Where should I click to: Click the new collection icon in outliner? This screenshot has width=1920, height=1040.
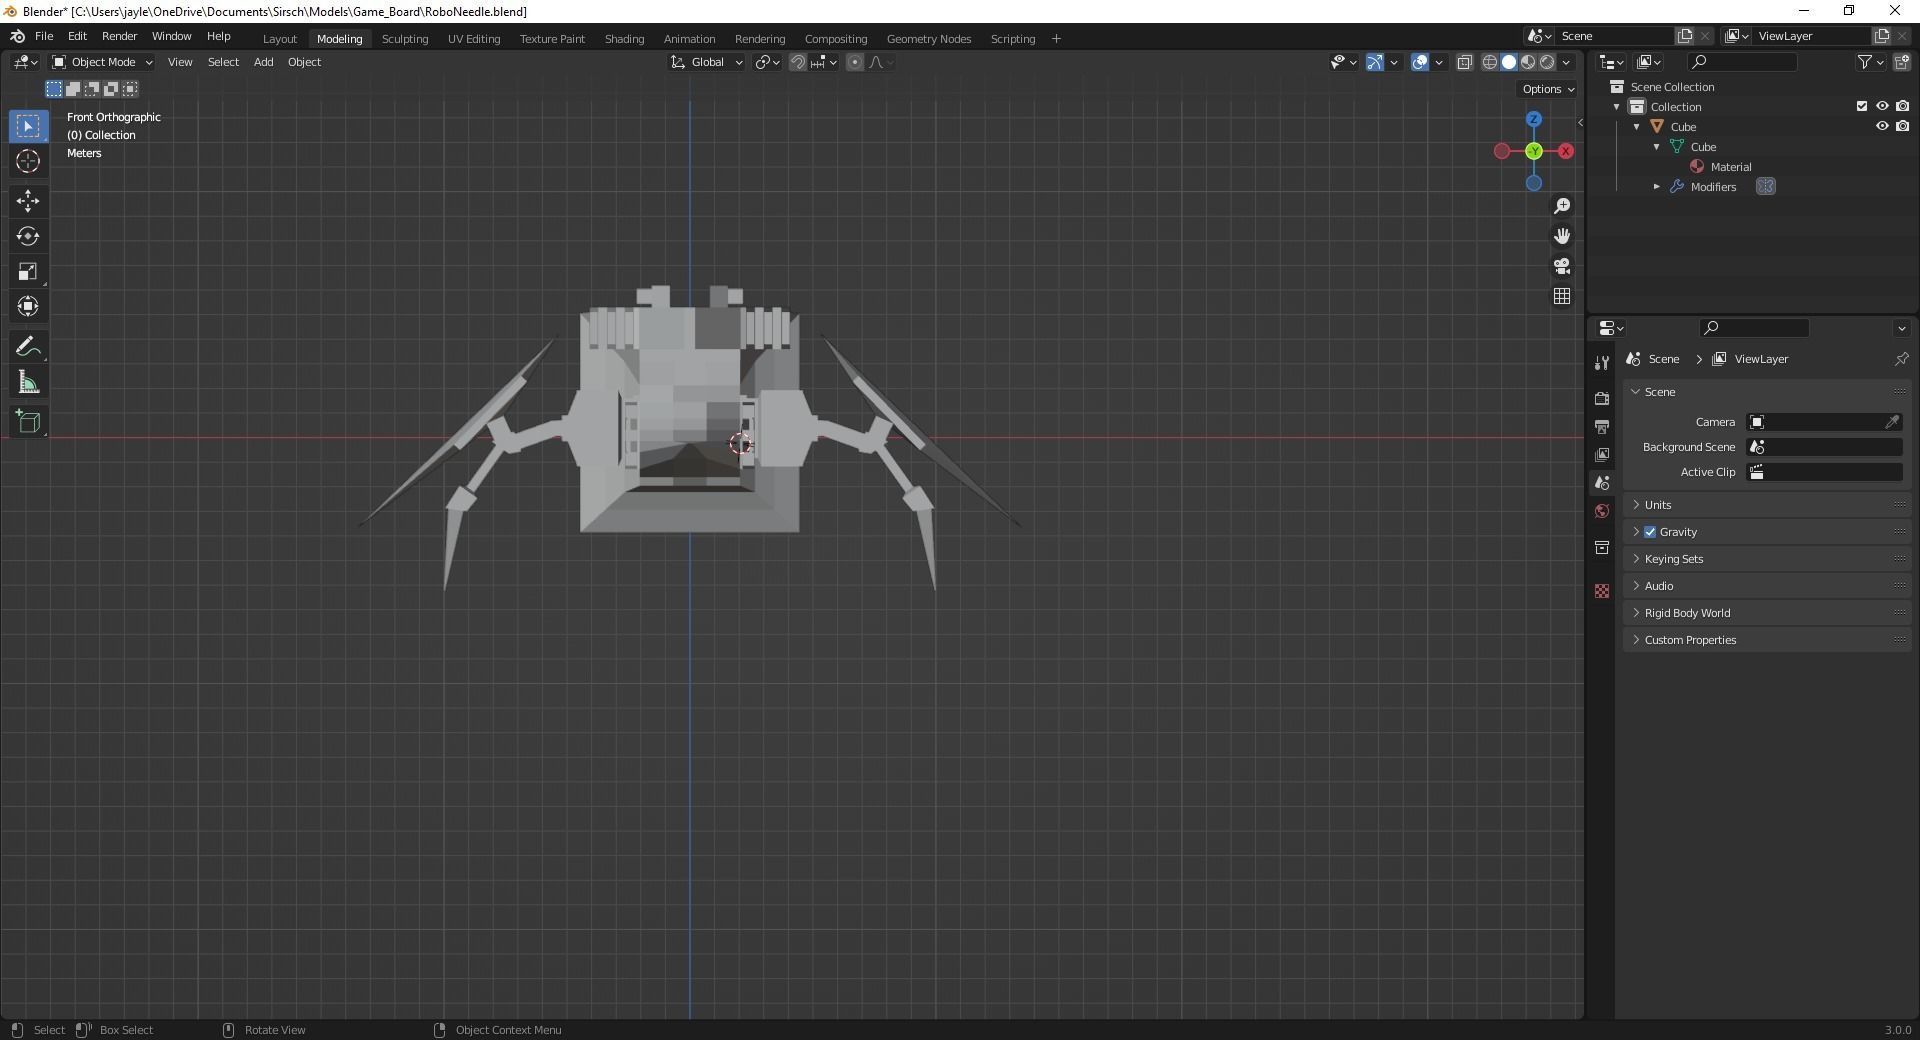click(x=1902, y=62)
